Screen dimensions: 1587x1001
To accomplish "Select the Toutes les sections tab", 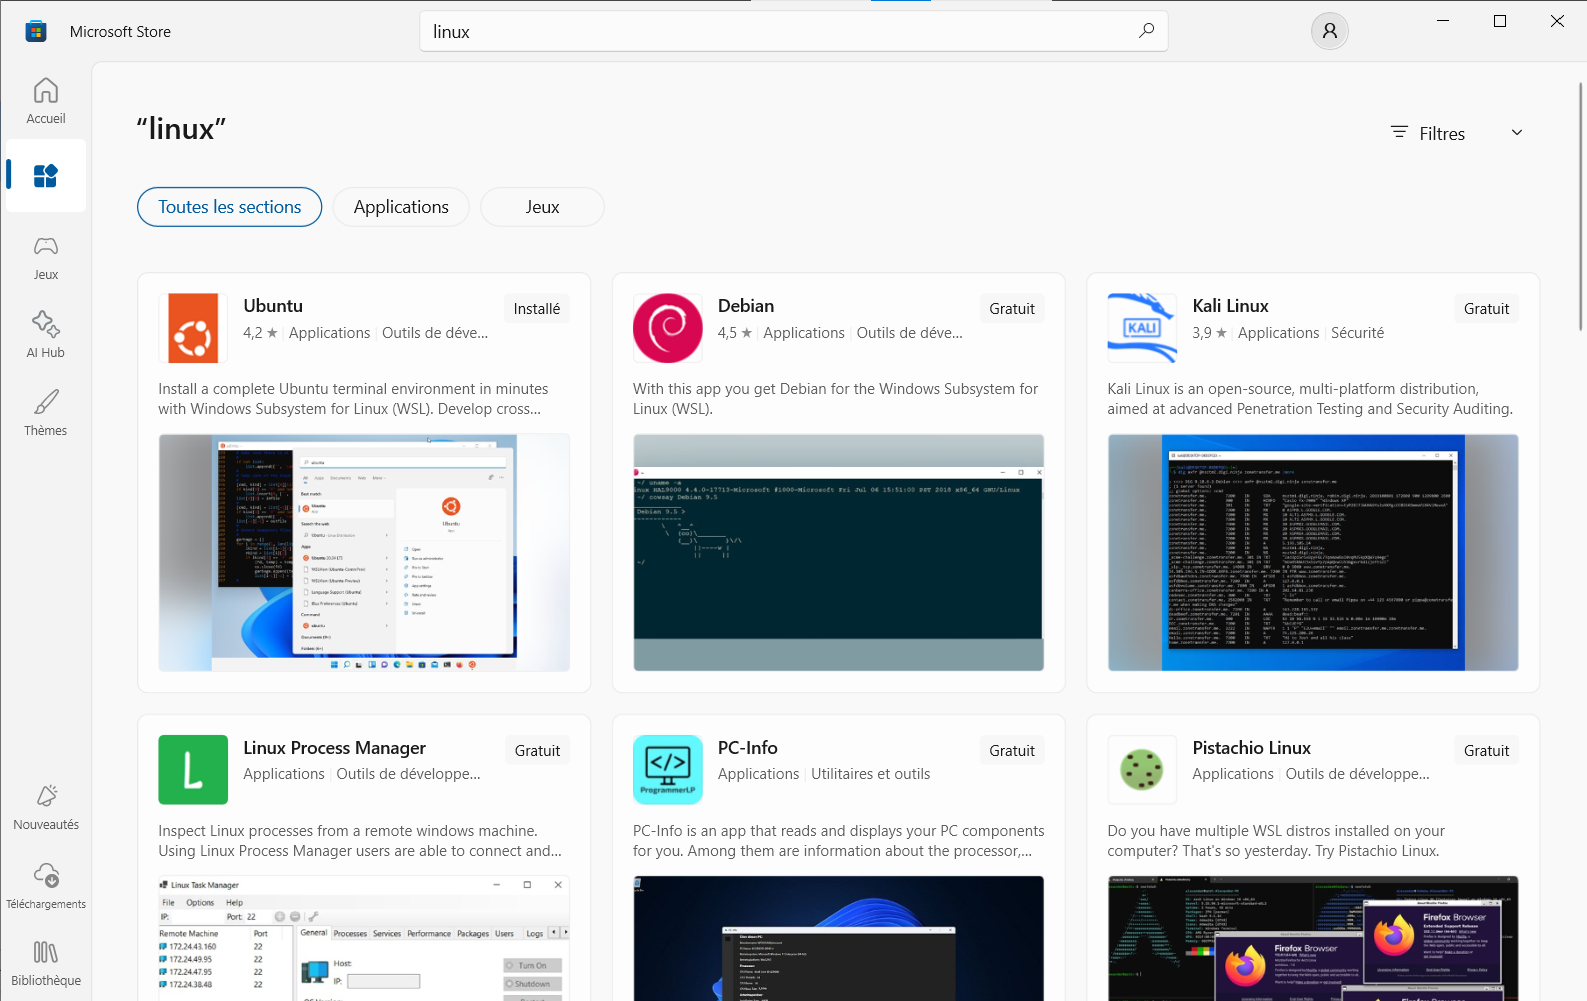I will click(230, 207).
